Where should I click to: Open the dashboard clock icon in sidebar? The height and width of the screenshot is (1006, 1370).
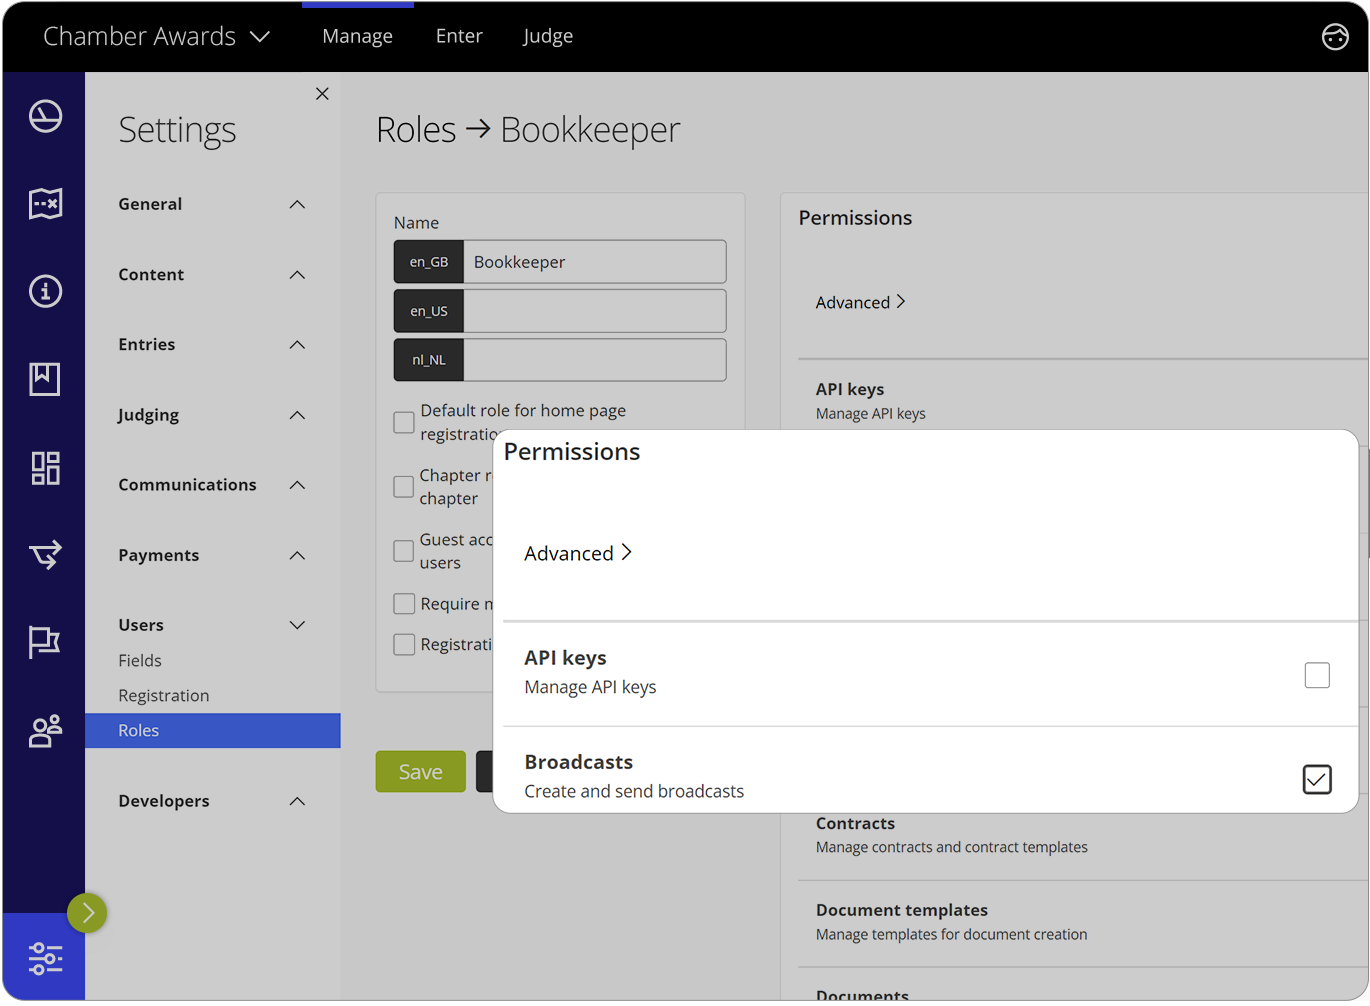(44, 115)
